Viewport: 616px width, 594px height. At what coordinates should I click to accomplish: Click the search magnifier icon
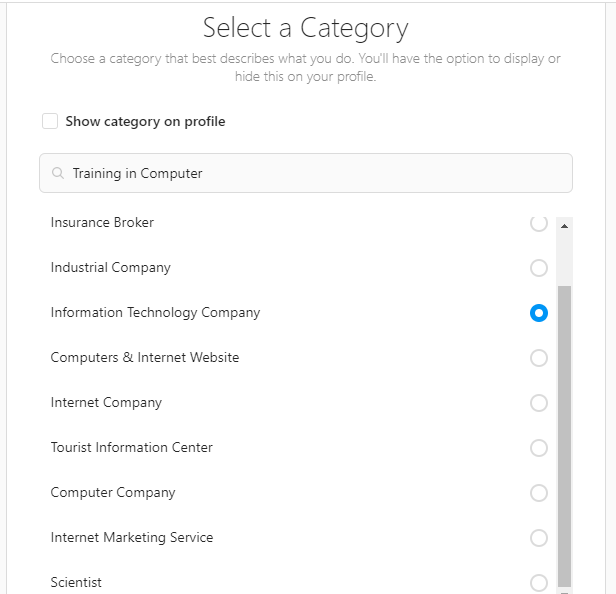point(58,173)
